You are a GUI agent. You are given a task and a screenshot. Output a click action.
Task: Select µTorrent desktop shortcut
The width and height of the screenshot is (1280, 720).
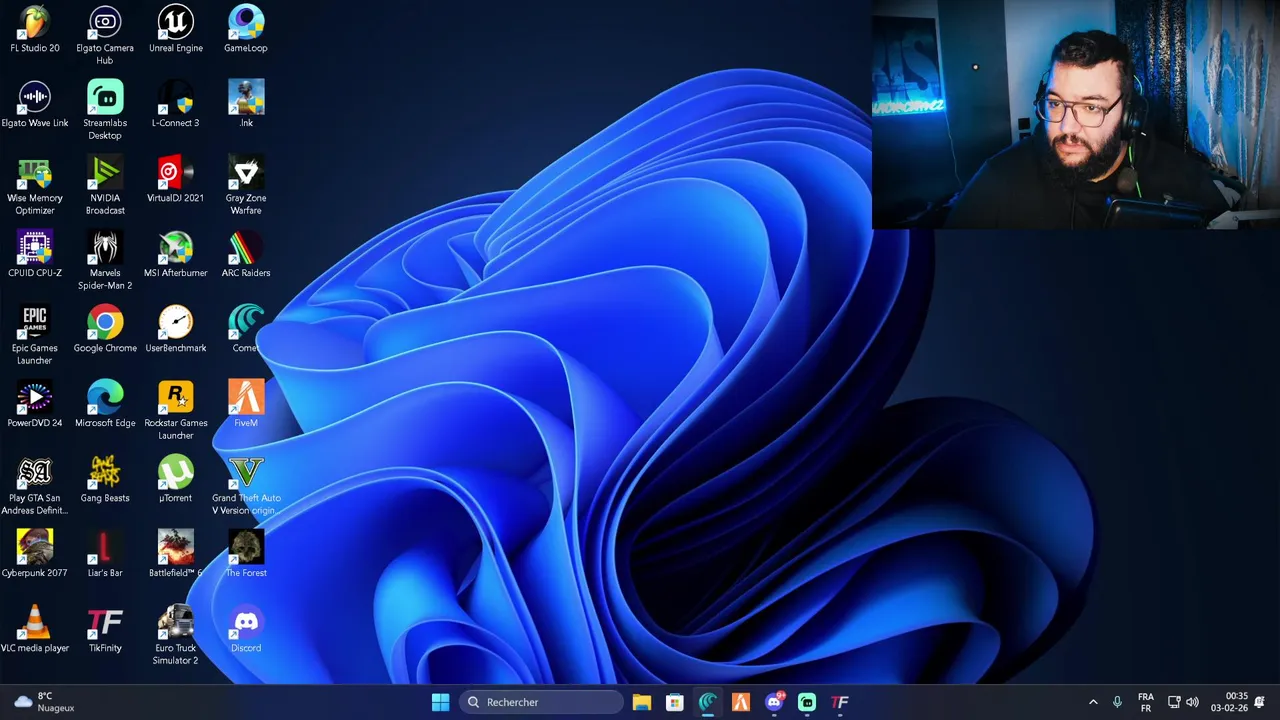[x=176, y=479]
